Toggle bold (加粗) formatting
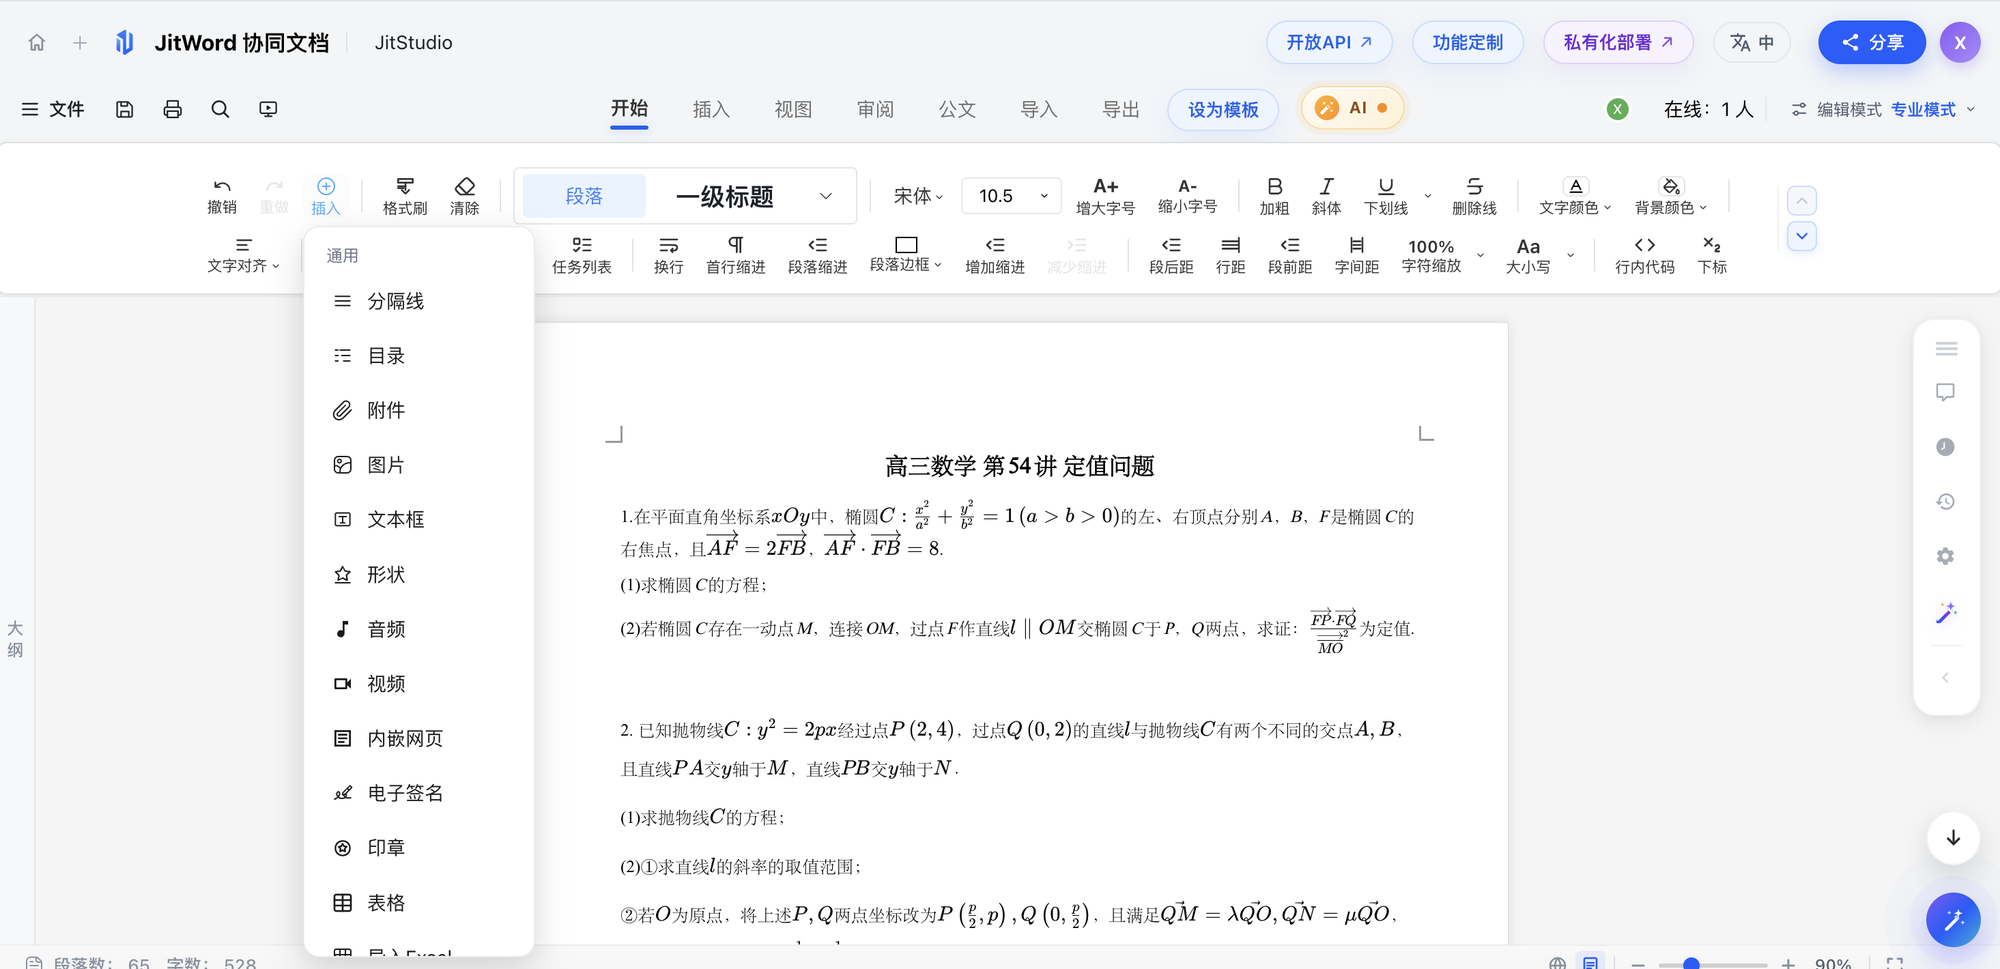The width and height of the screenshot is (2000, 969). click(1274, 196)
